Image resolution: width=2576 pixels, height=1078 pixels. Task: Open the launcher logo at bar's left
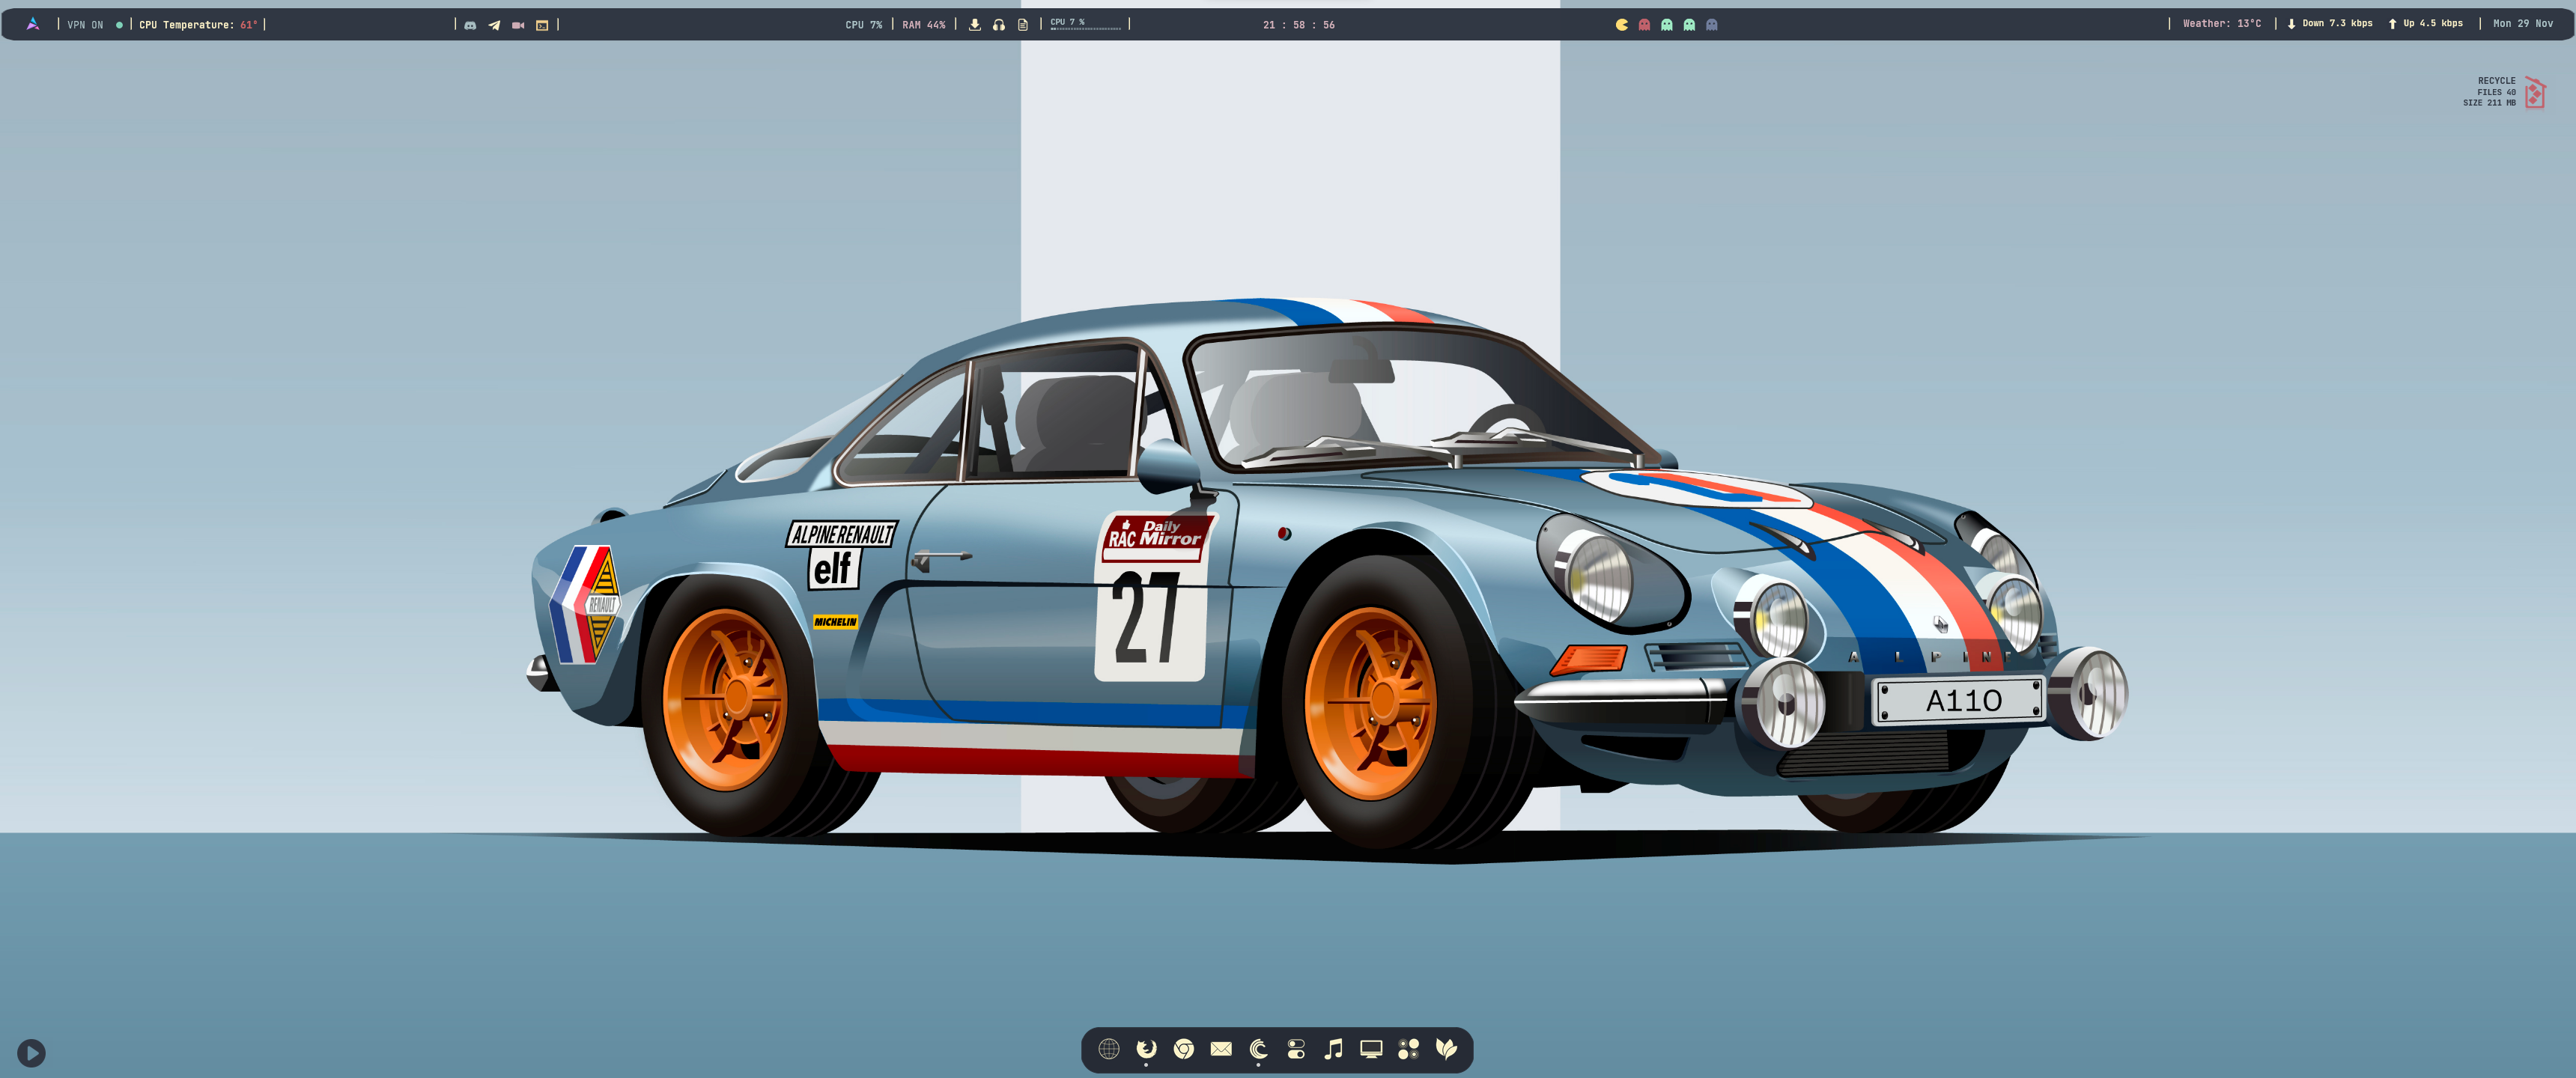coord(33,24)
